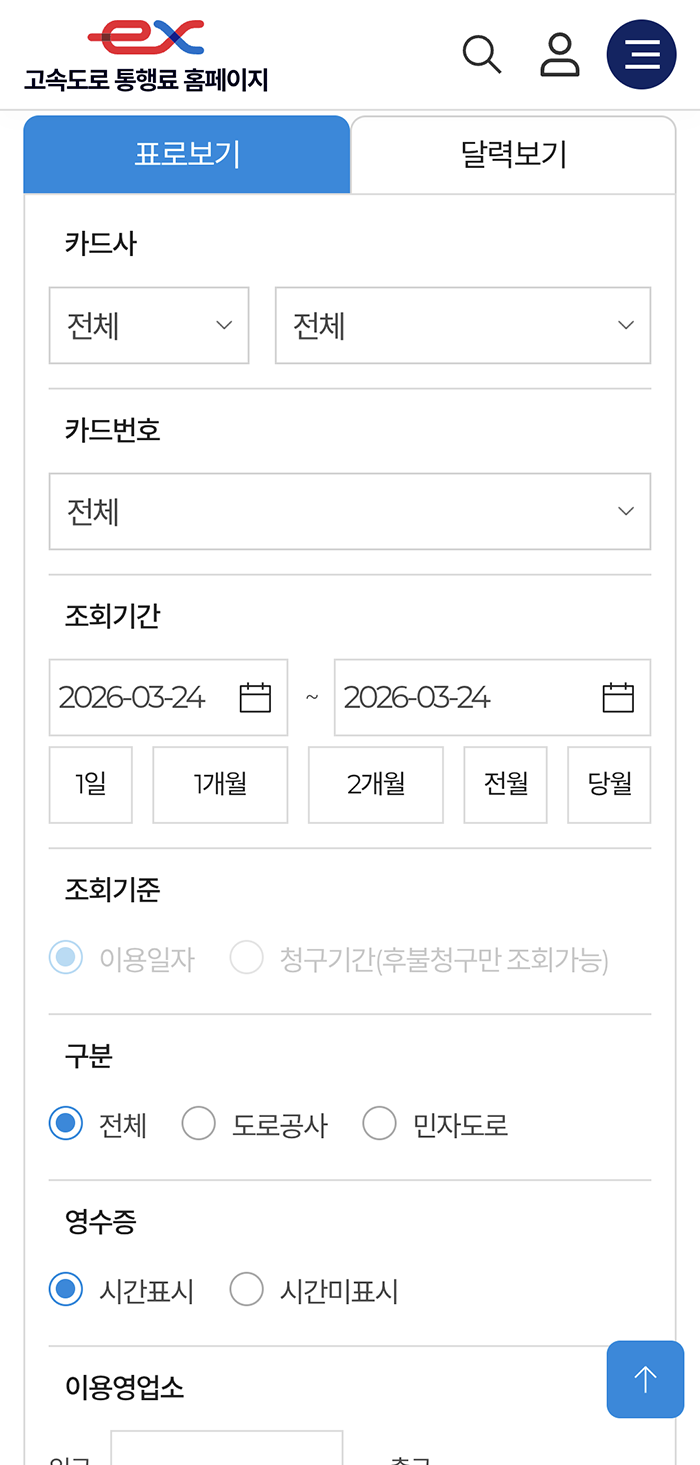This screenshot has width=700, height=1465.
Task: Click the 당월 period button
Action: tap(609, 784)
